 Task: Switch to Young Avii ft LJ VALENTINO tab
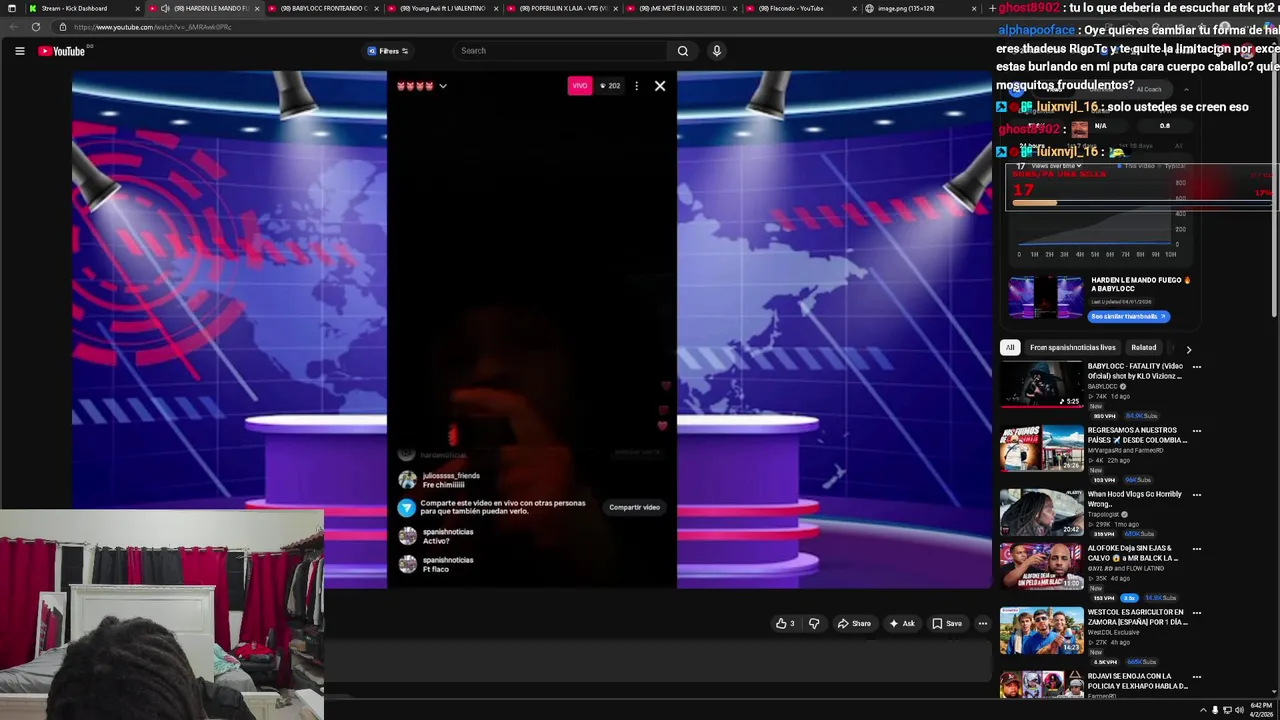coord(442,8)
